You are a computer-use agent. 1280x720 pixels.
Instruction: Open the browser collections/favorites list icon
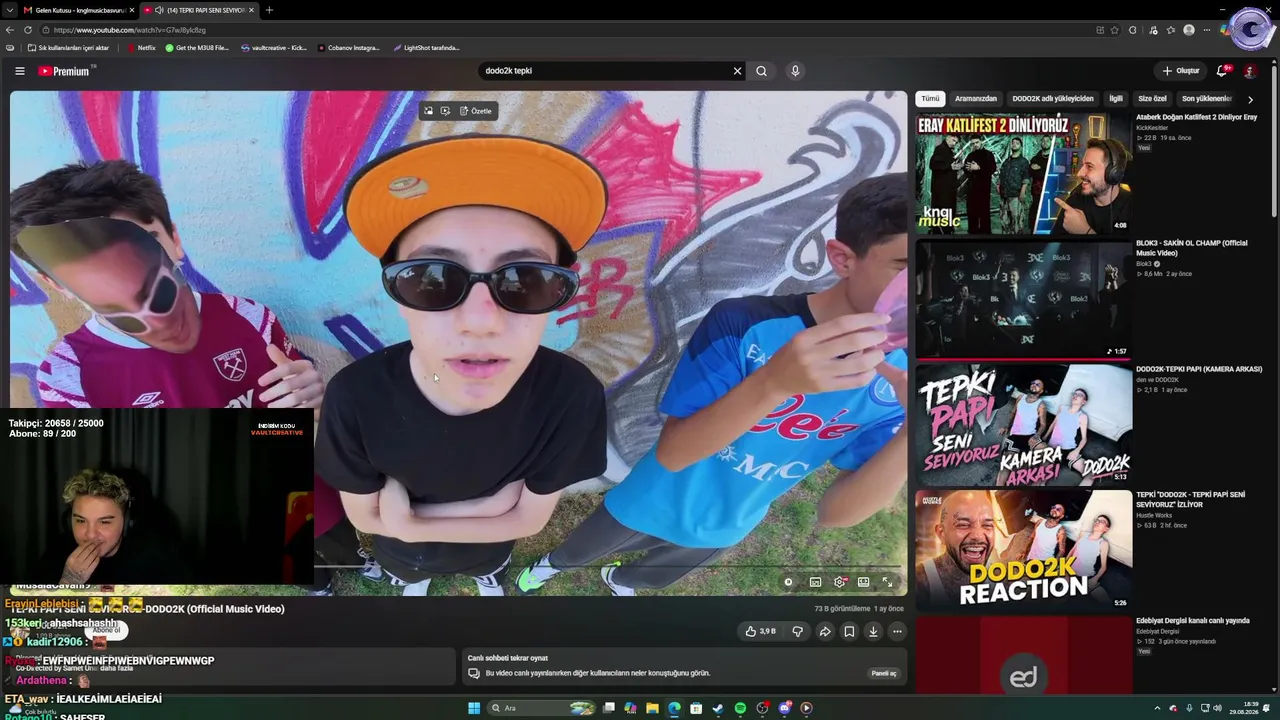(1171, 30)
